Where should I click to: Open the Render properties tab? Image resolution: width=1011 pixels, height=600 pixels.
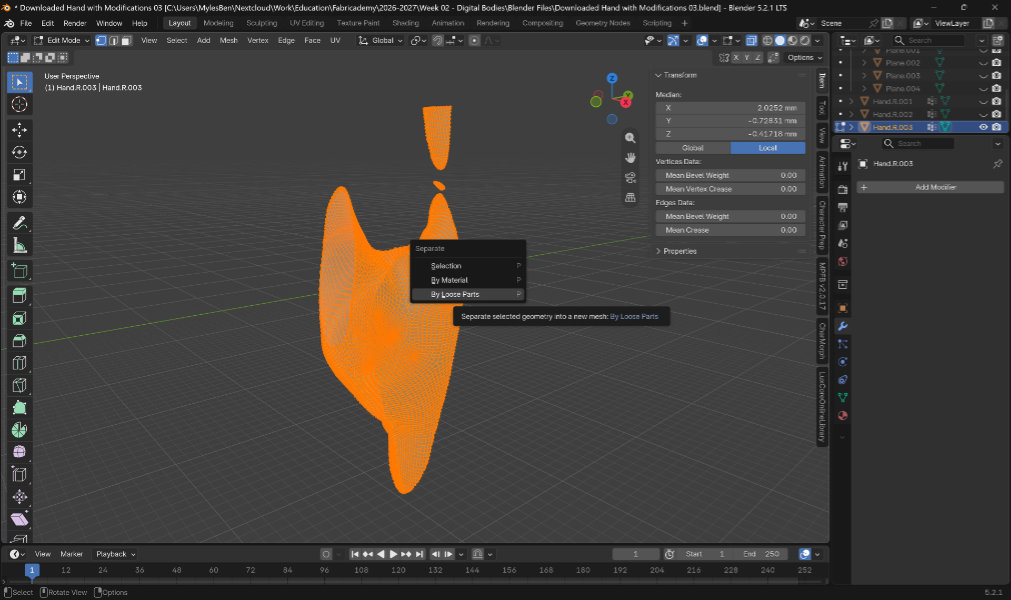click(x=842, y=189)
